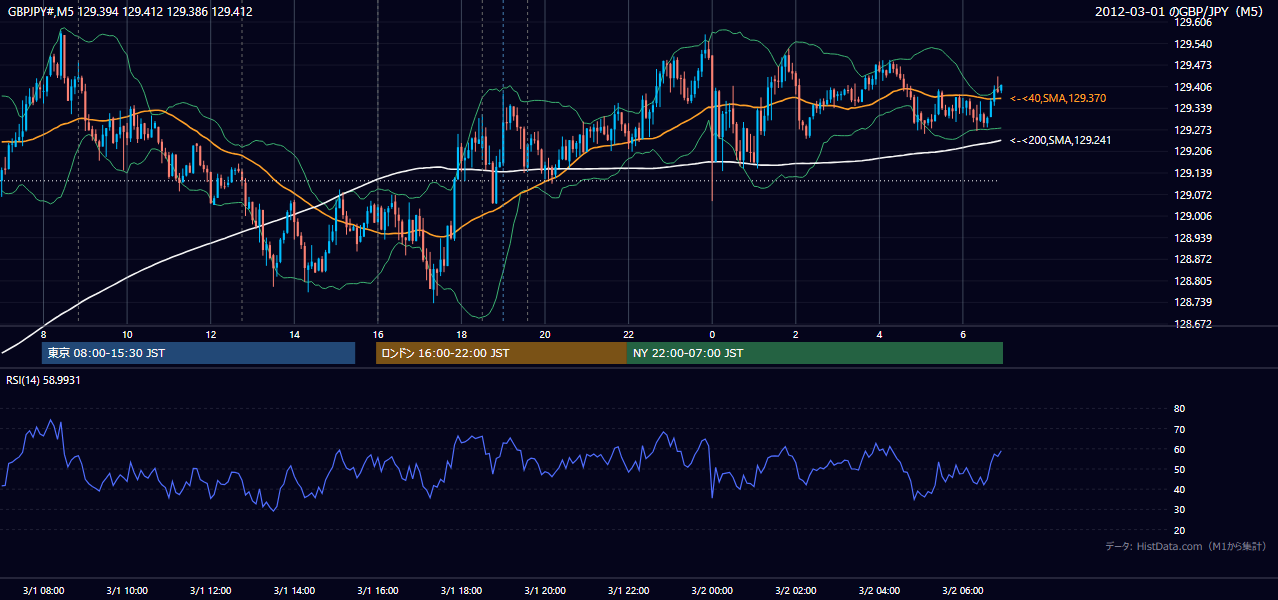1278x600 pixels.
Task: Click the 3/1 10:00 date axis label
Action: pyautogui.click(x=127, y=590)
